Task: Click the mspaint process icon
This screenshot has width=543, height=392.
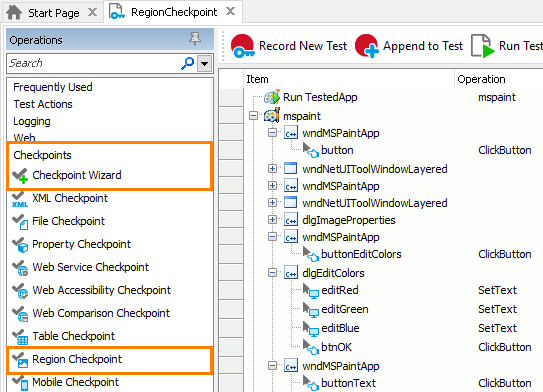Action: click(272, 115)
